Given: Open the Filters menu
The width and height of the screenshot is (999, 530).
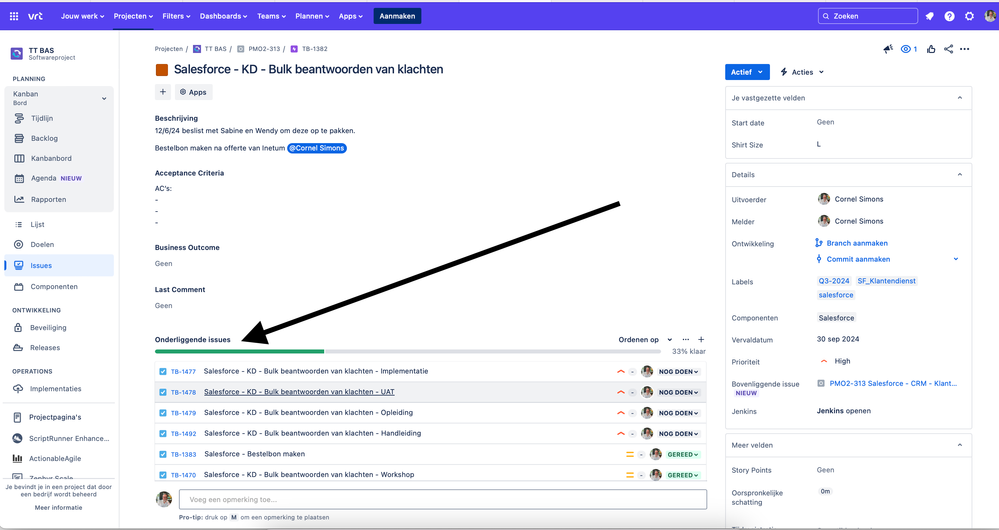Looking at the screenshot, I should pos(176,16).
